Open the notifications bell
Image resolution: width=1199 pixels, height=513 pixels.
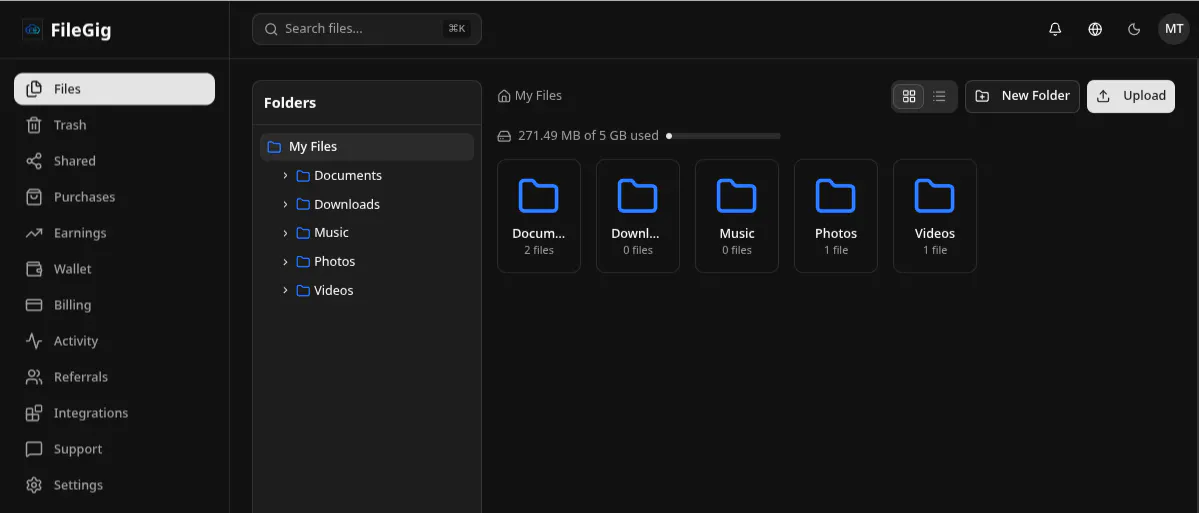[1055, 30]
